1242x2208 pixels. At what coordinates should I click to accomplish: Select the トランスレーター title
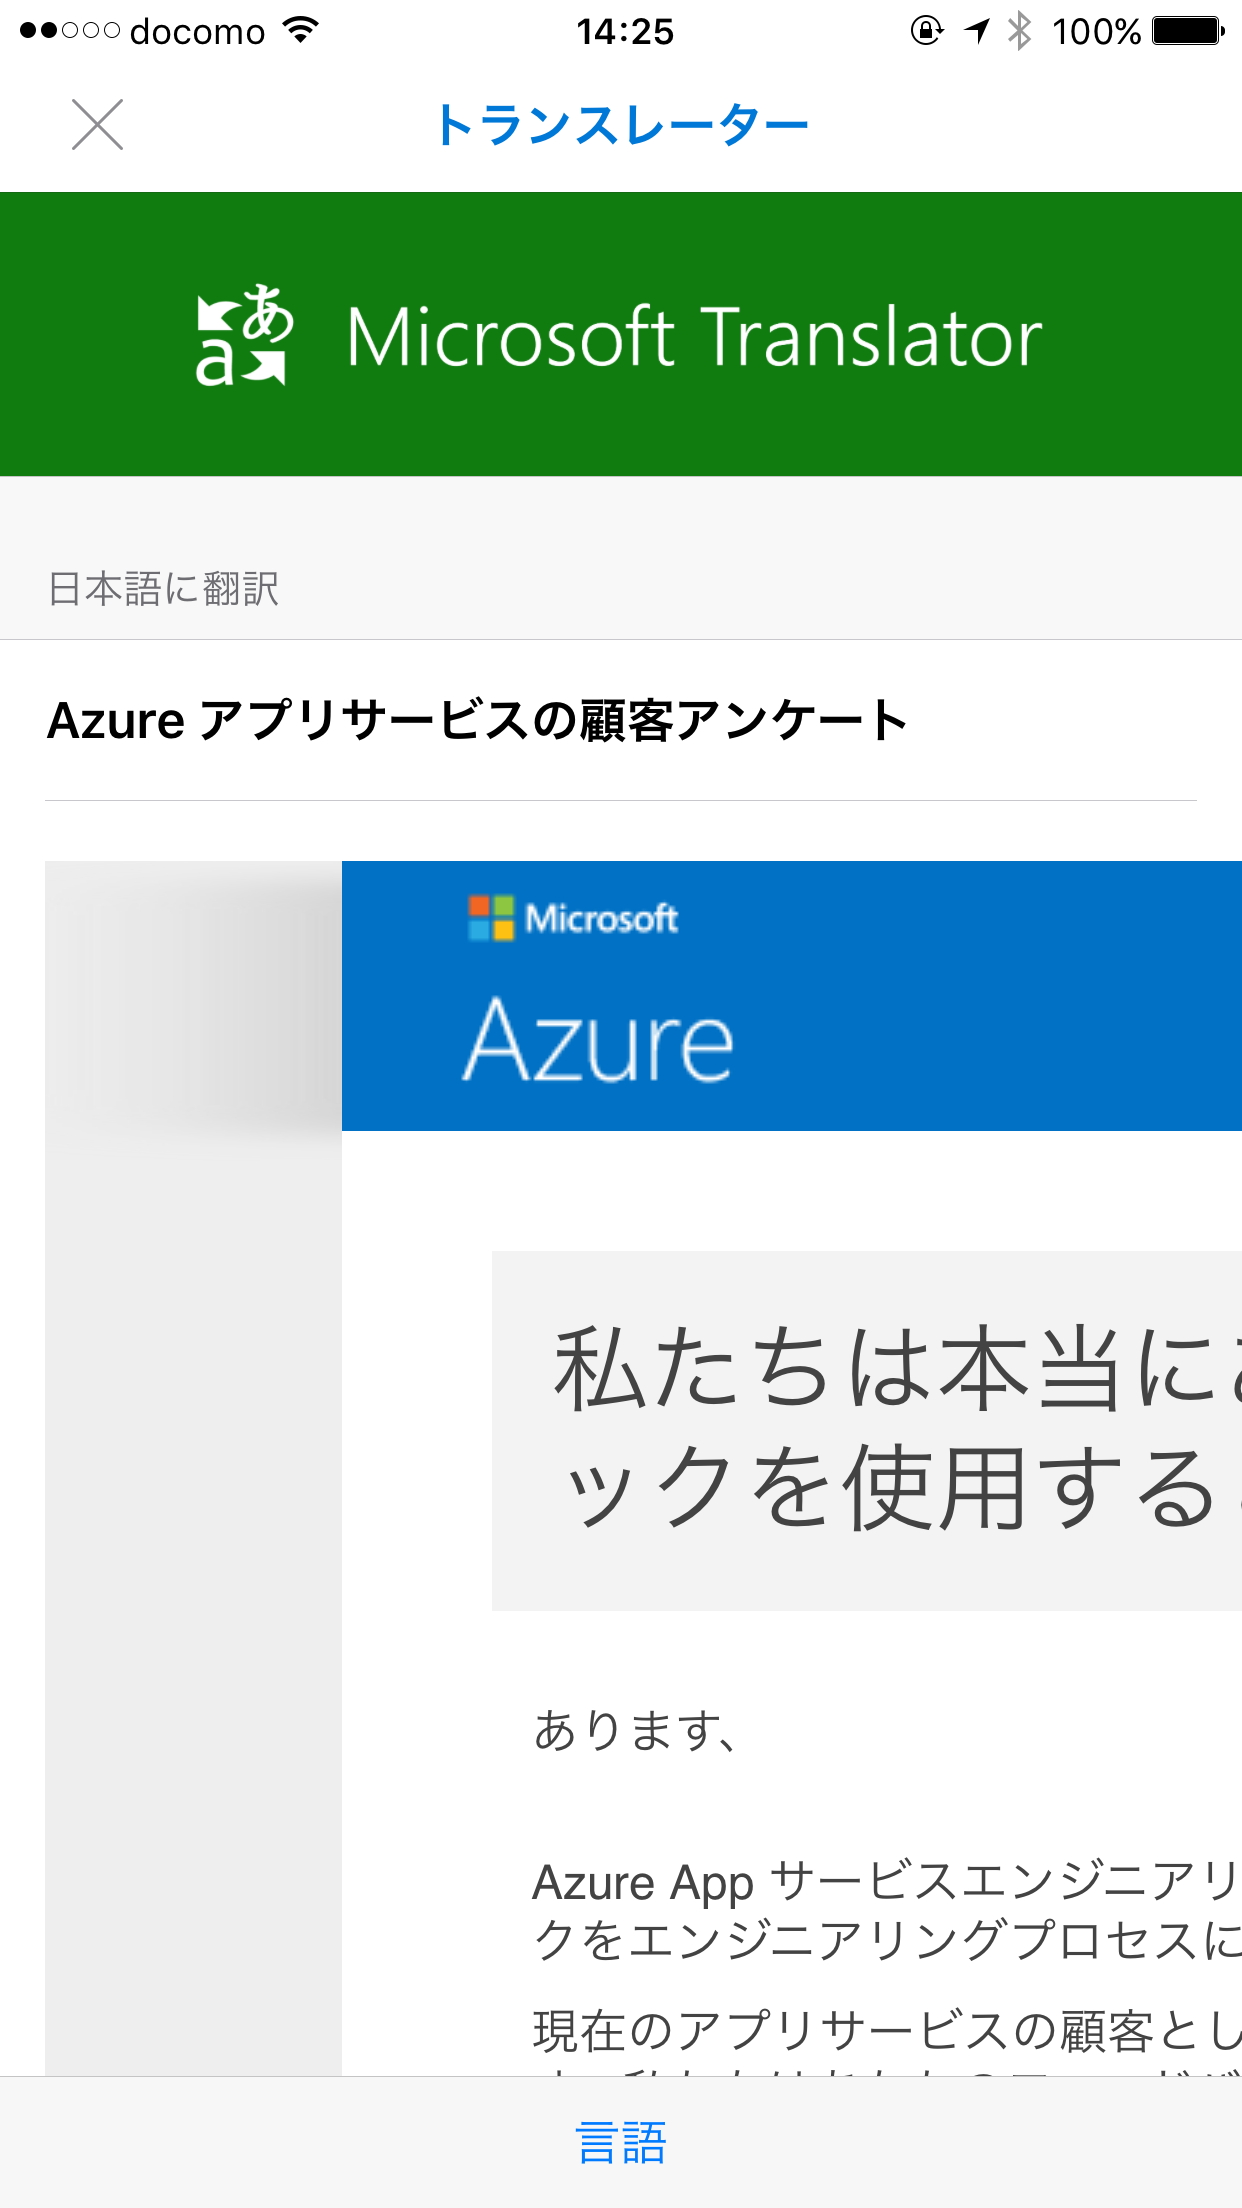click(x=621, y=122)
